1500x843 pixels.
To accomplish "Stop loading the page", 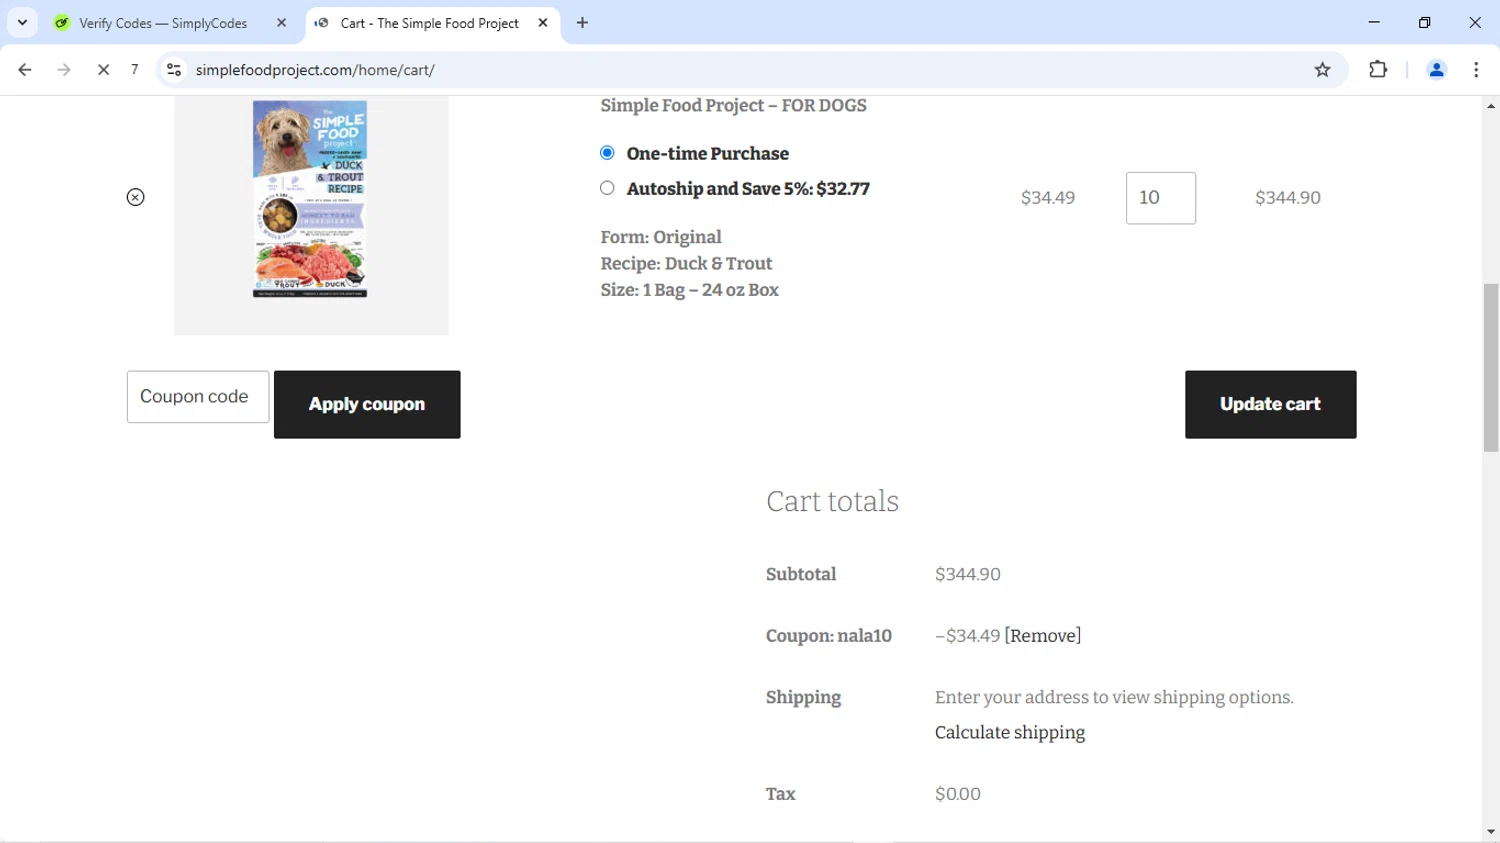I will pyautogui.click(x=103, y=70).
